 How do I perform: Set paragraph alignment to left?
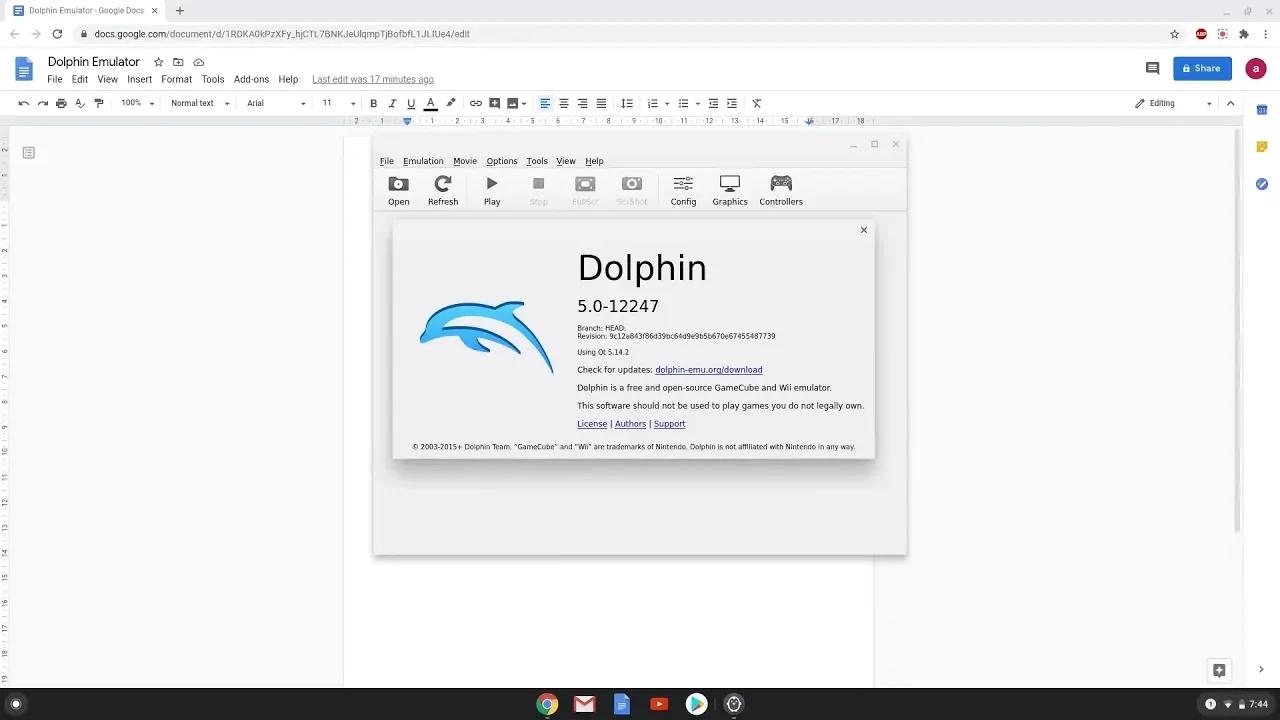point(545,103)
